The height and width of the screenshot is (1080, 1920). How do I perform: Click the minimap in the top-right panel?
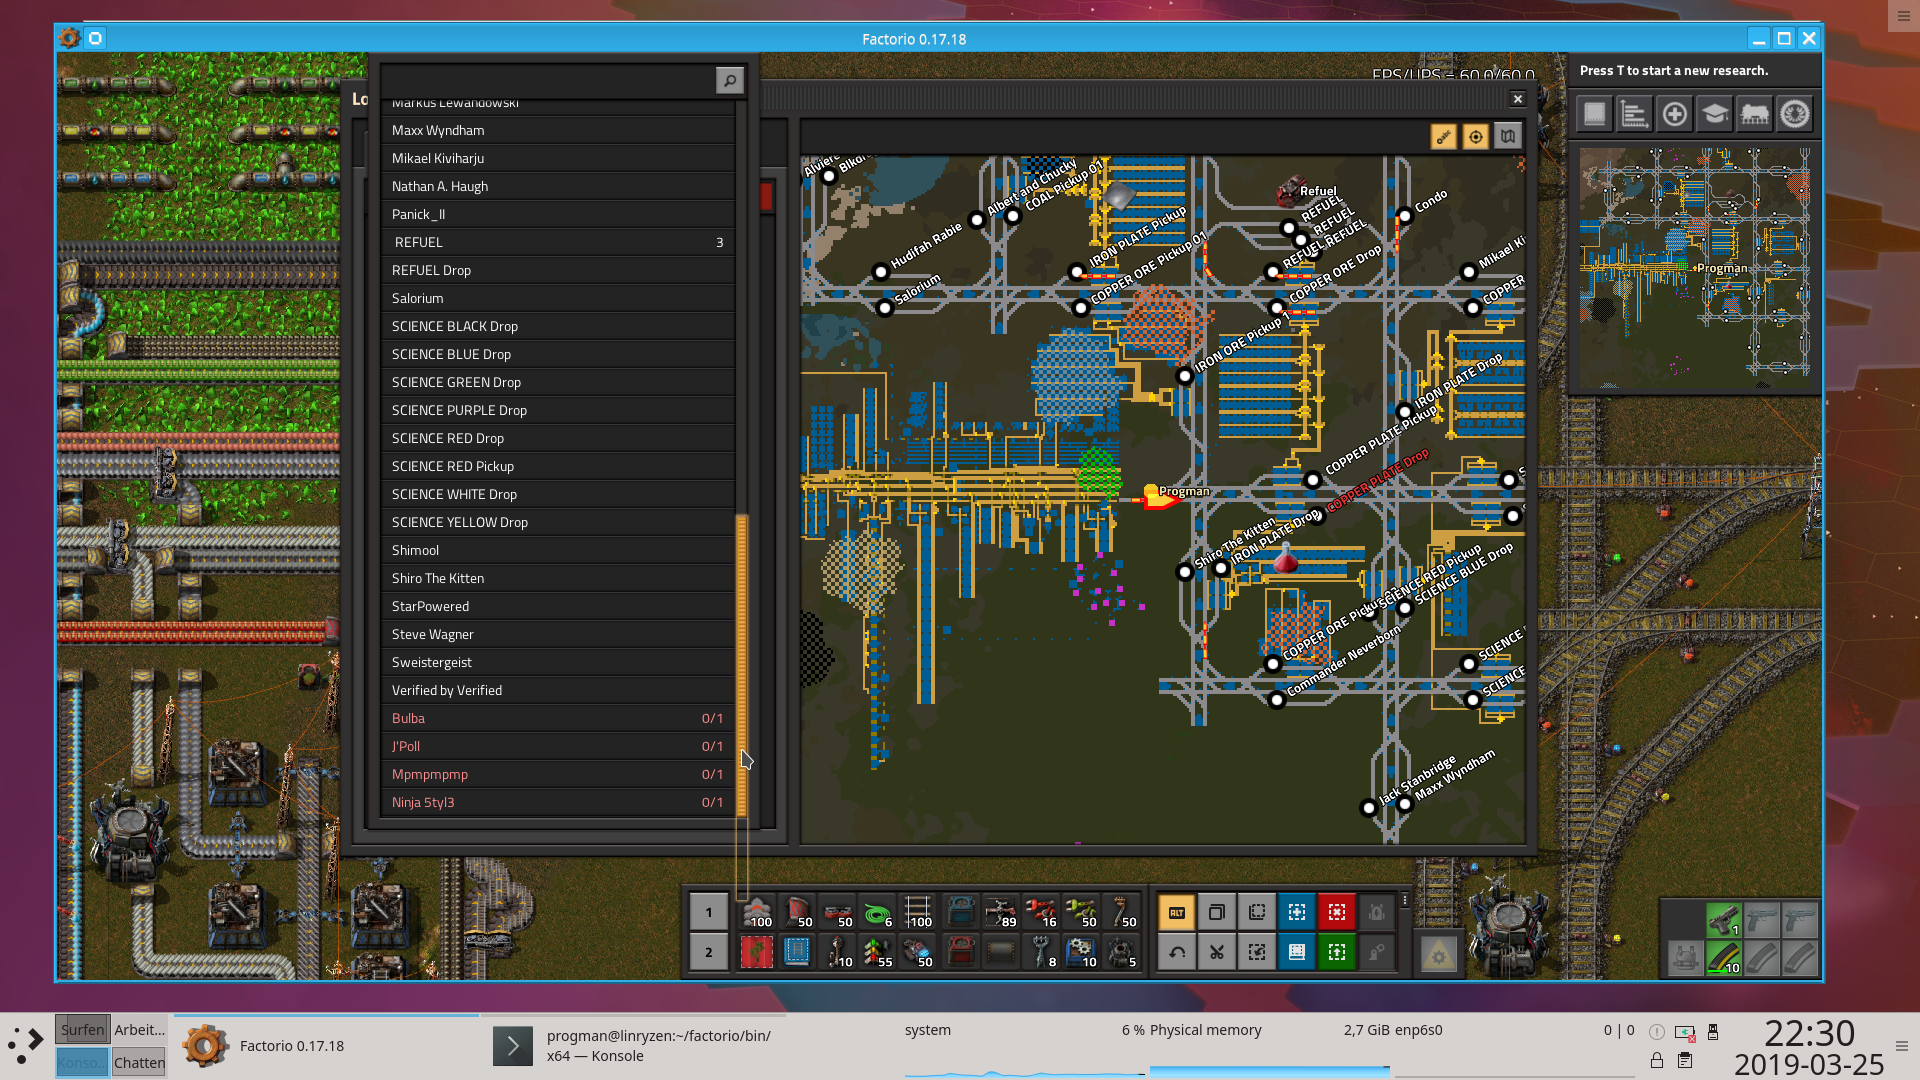[1695, 269]
